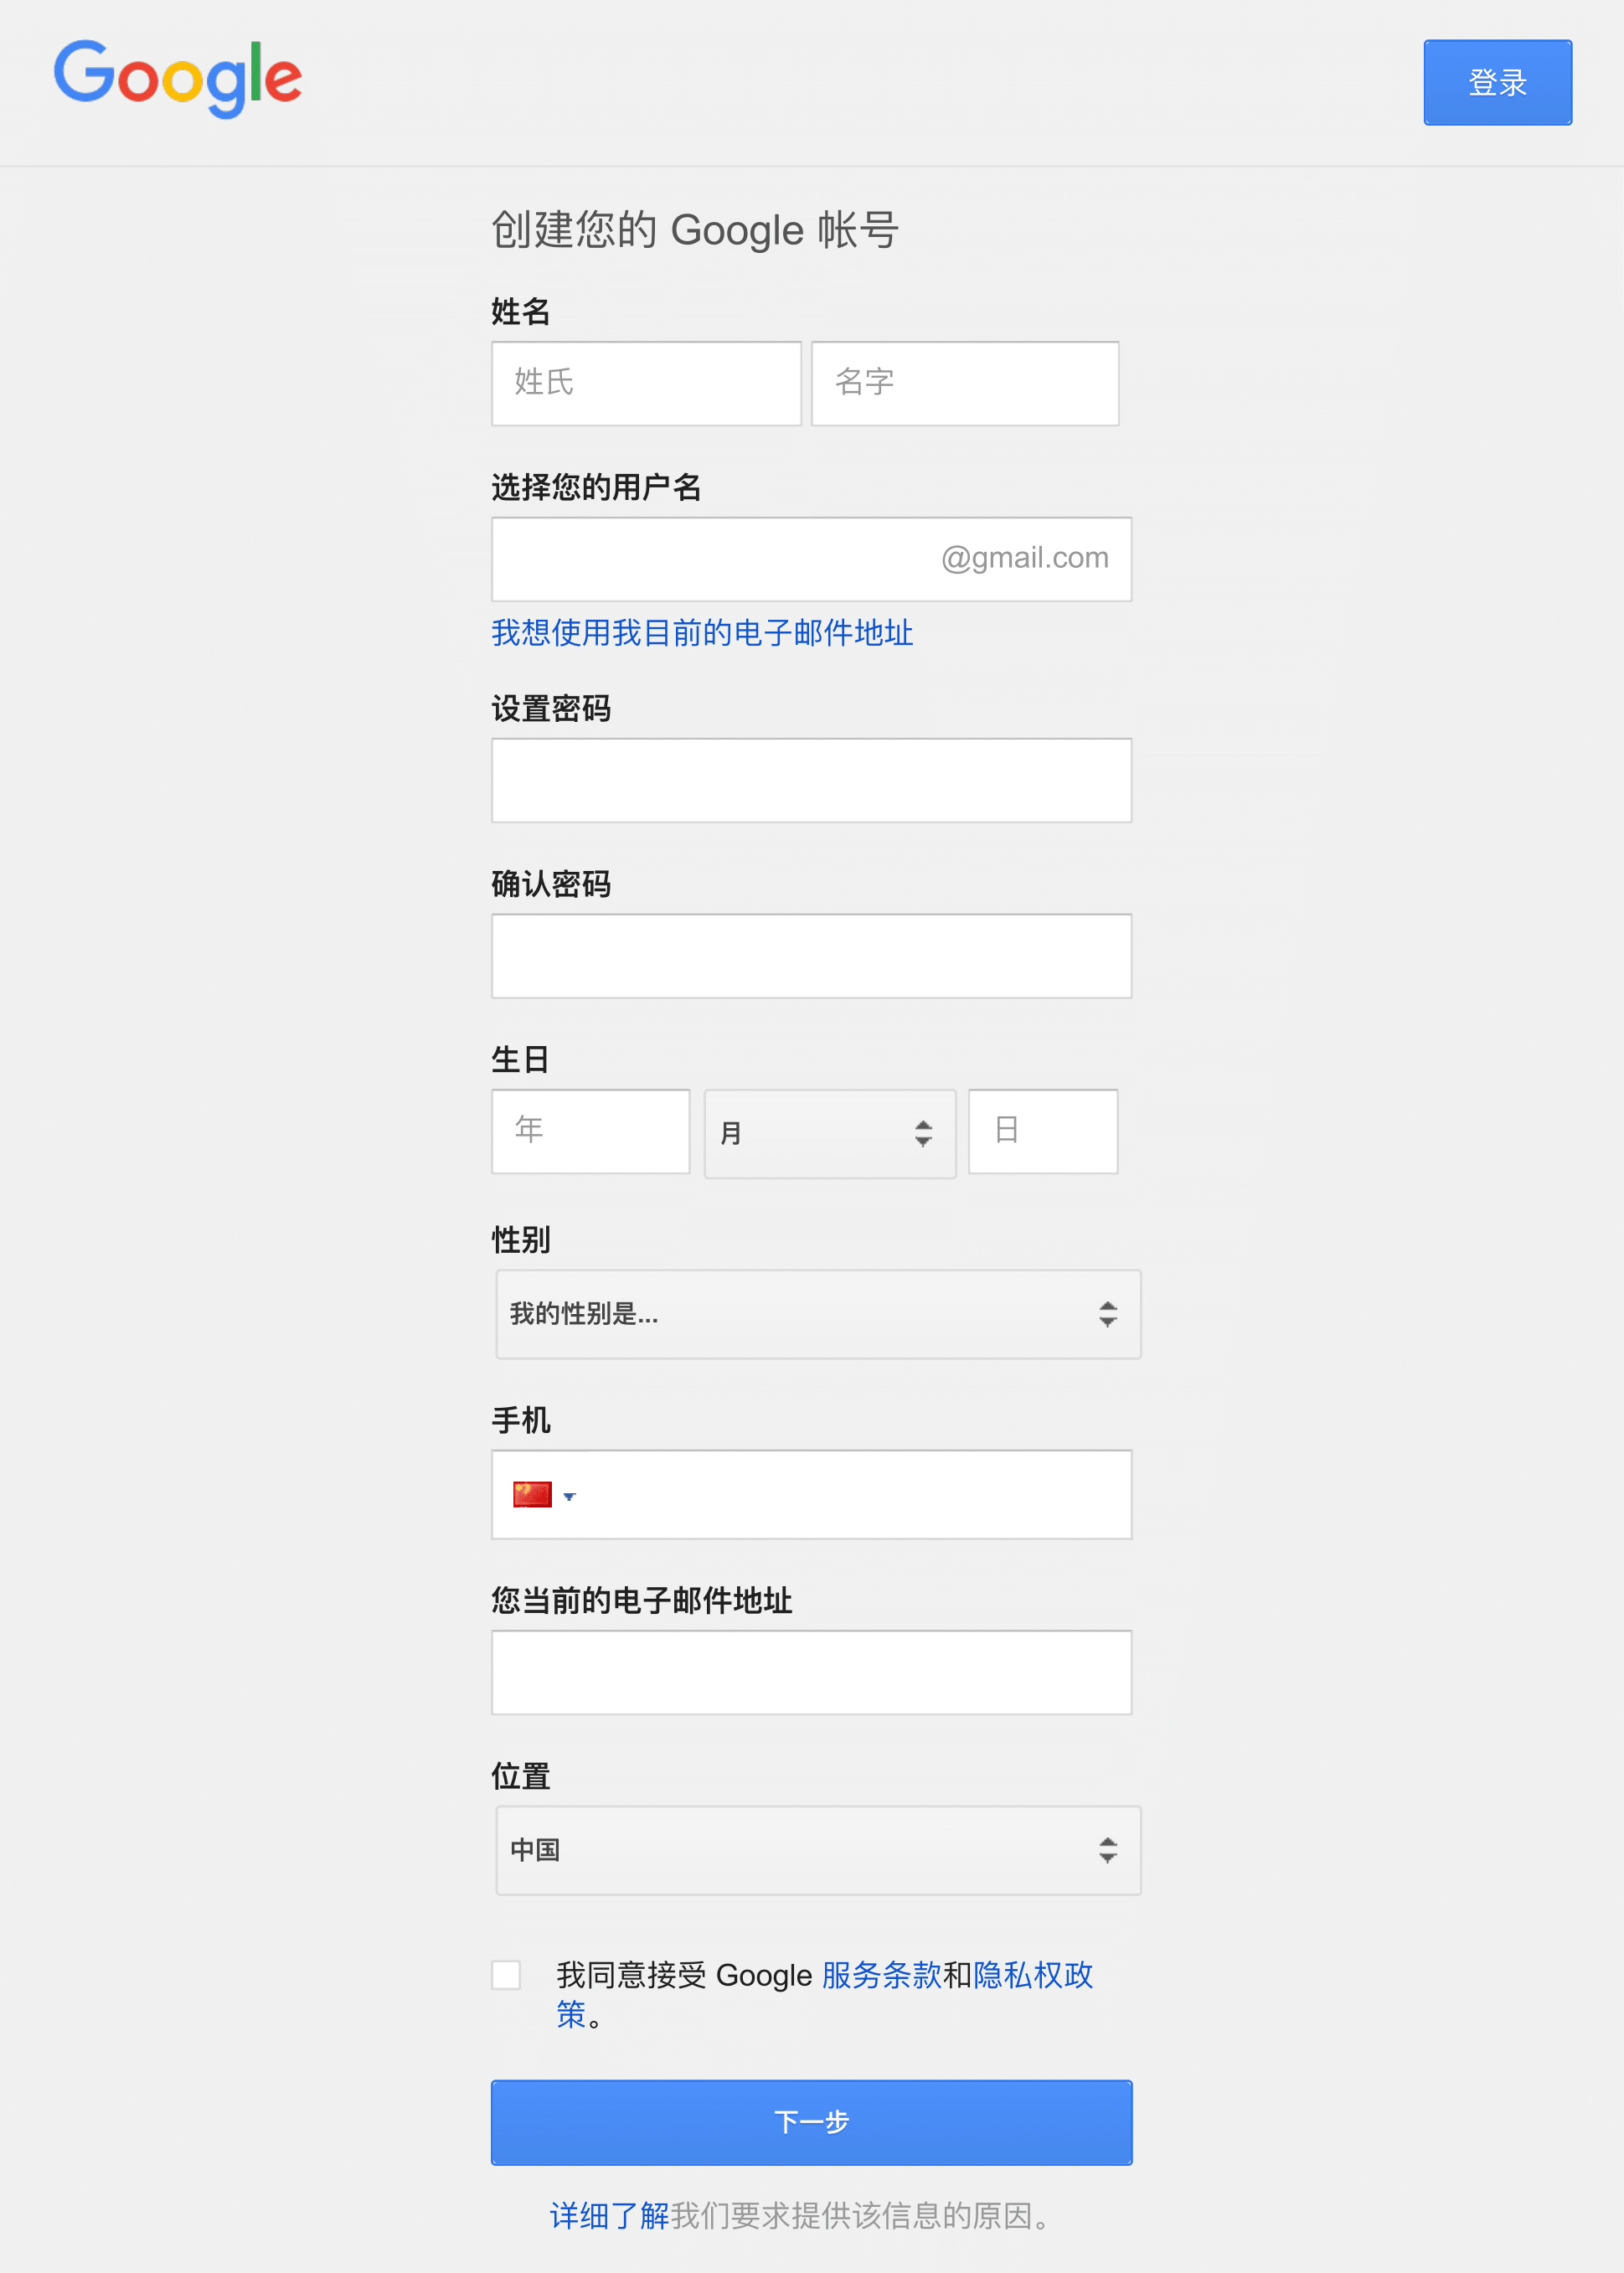The height and width of the screenshot is (2273, 1624).
Task: Click the birth year (年) field
Action: point(590,1131)
